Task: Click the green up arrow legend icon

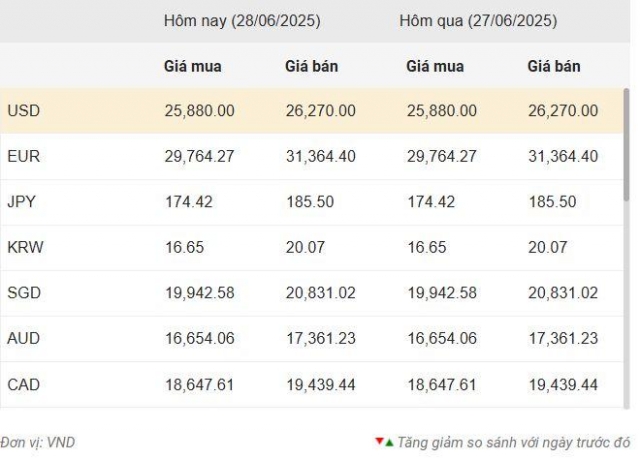Action: [x=389, y=443]
